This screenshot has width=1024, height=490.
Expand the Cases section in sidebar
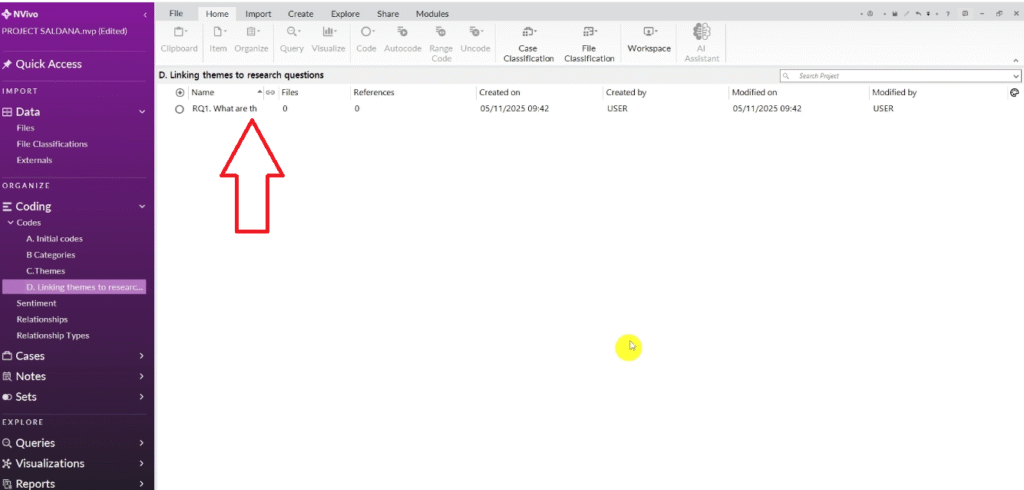(x=141, y=356)
